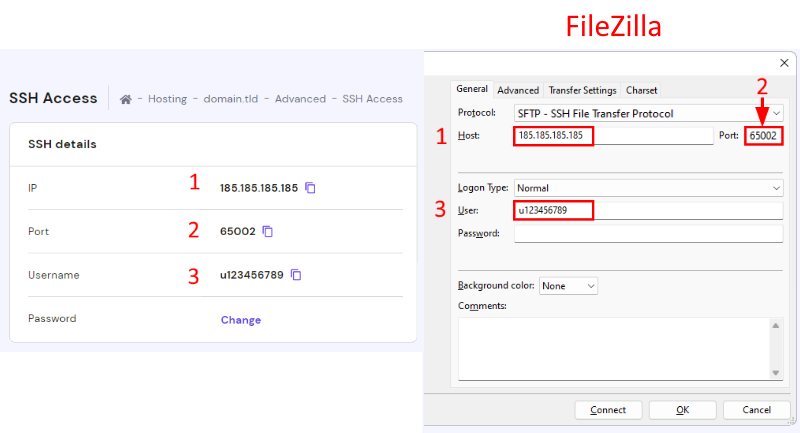Click the Cancel button
This screenshot has height=433, width=800.
click(x=756, y=410)
